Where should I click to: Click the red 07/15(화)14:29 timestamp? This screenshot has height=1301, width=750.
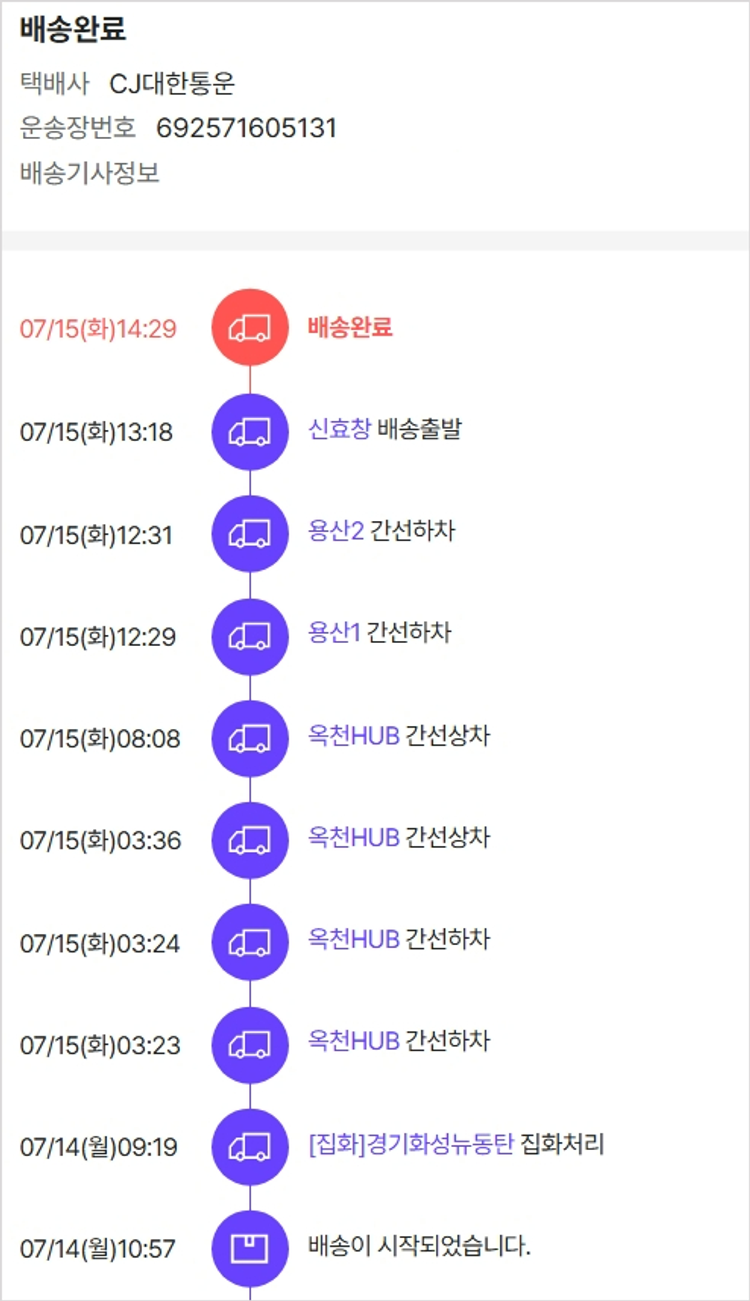click(x=98, y=329)
